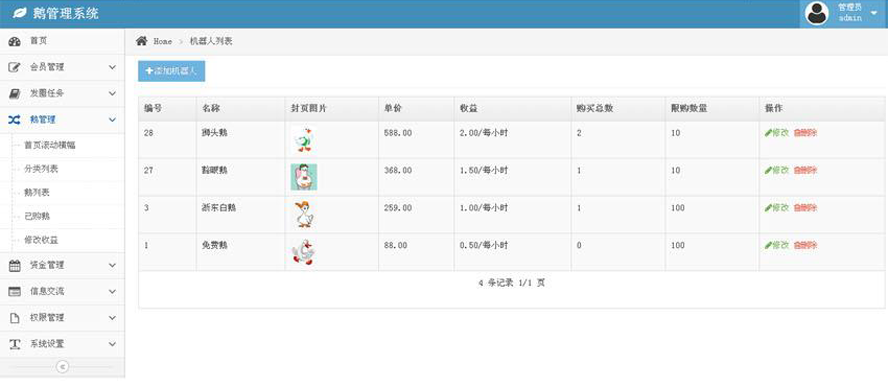Click the Home house icon in breadcrumb

(x=142, y=41)
